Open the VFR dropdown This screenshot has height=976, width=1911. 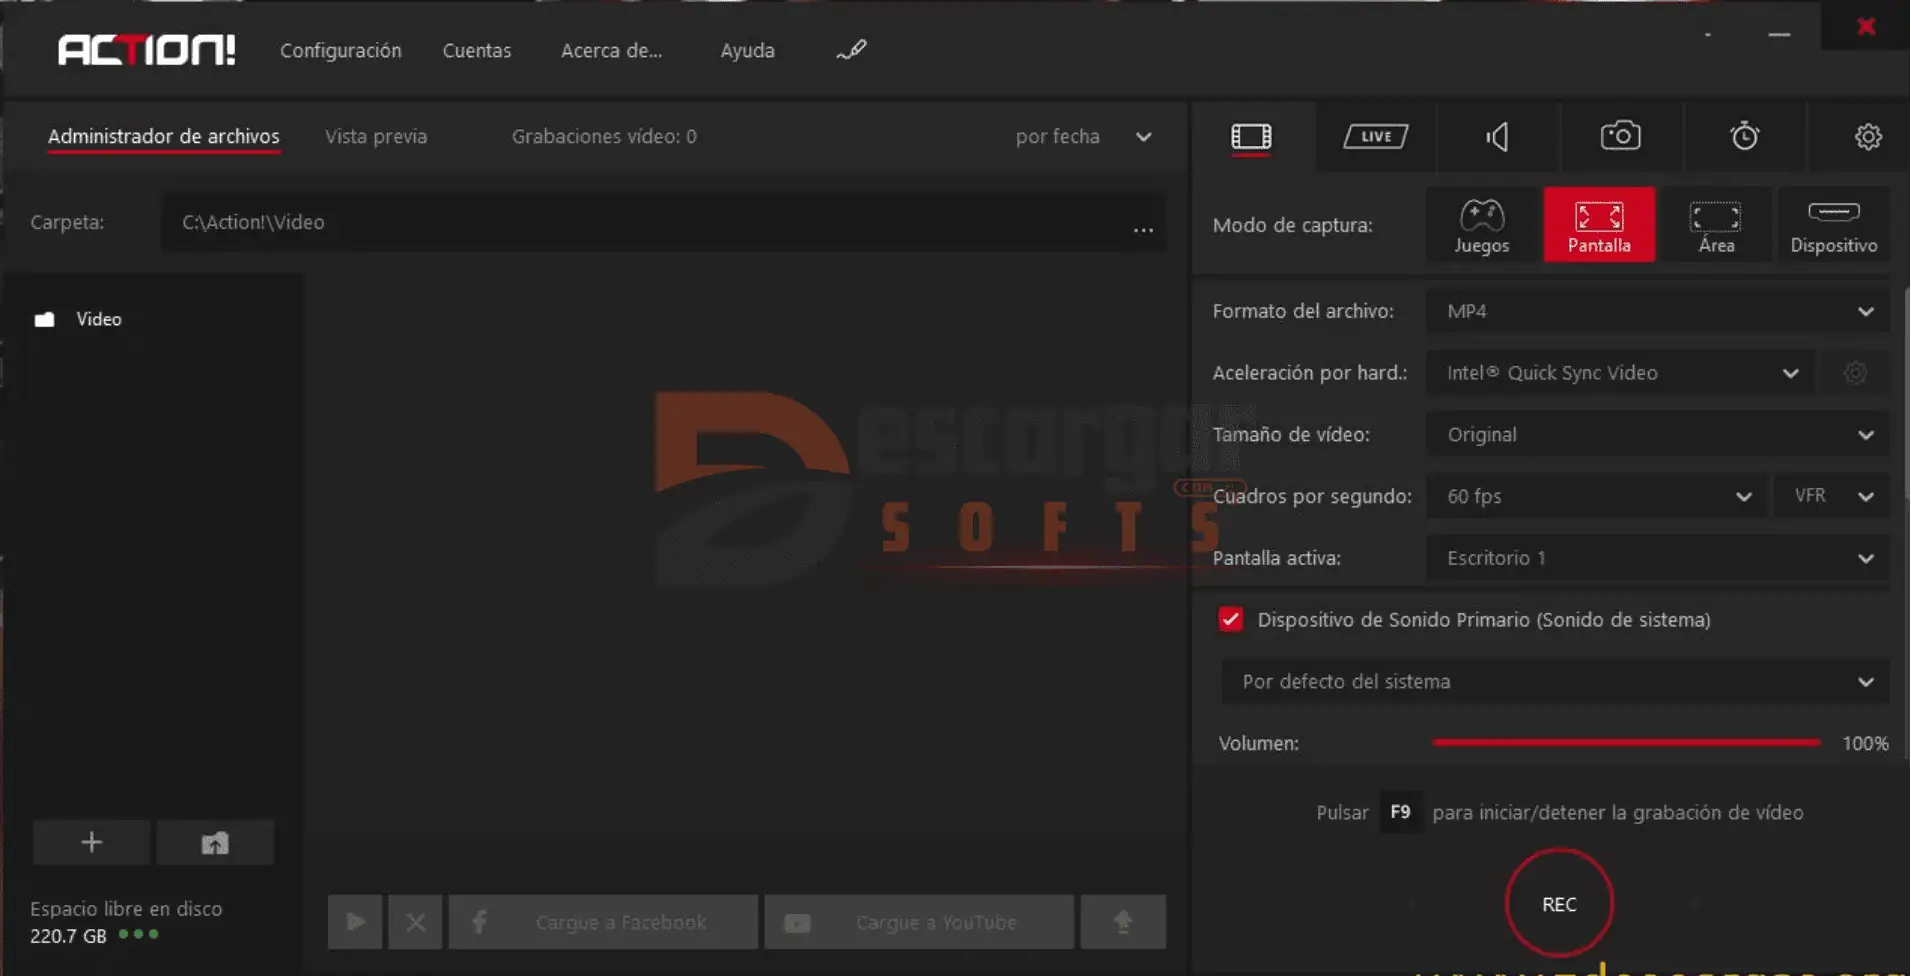1832,496
